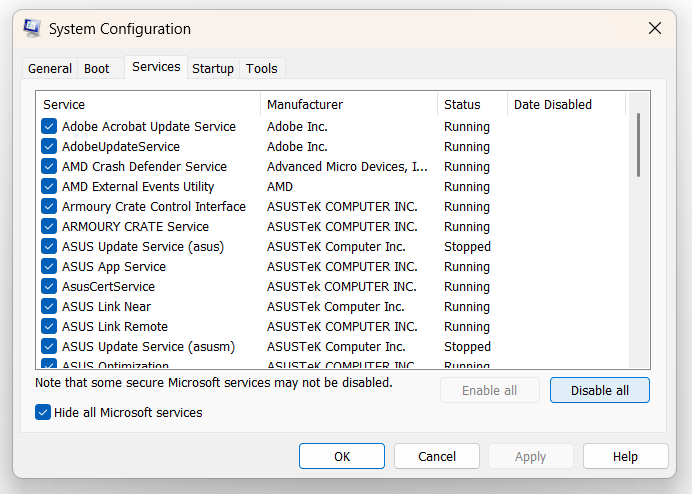Viewport: 692px width, 494px height.
Task: Click the services list vertical scrollbar thumb
Action: 638,145
